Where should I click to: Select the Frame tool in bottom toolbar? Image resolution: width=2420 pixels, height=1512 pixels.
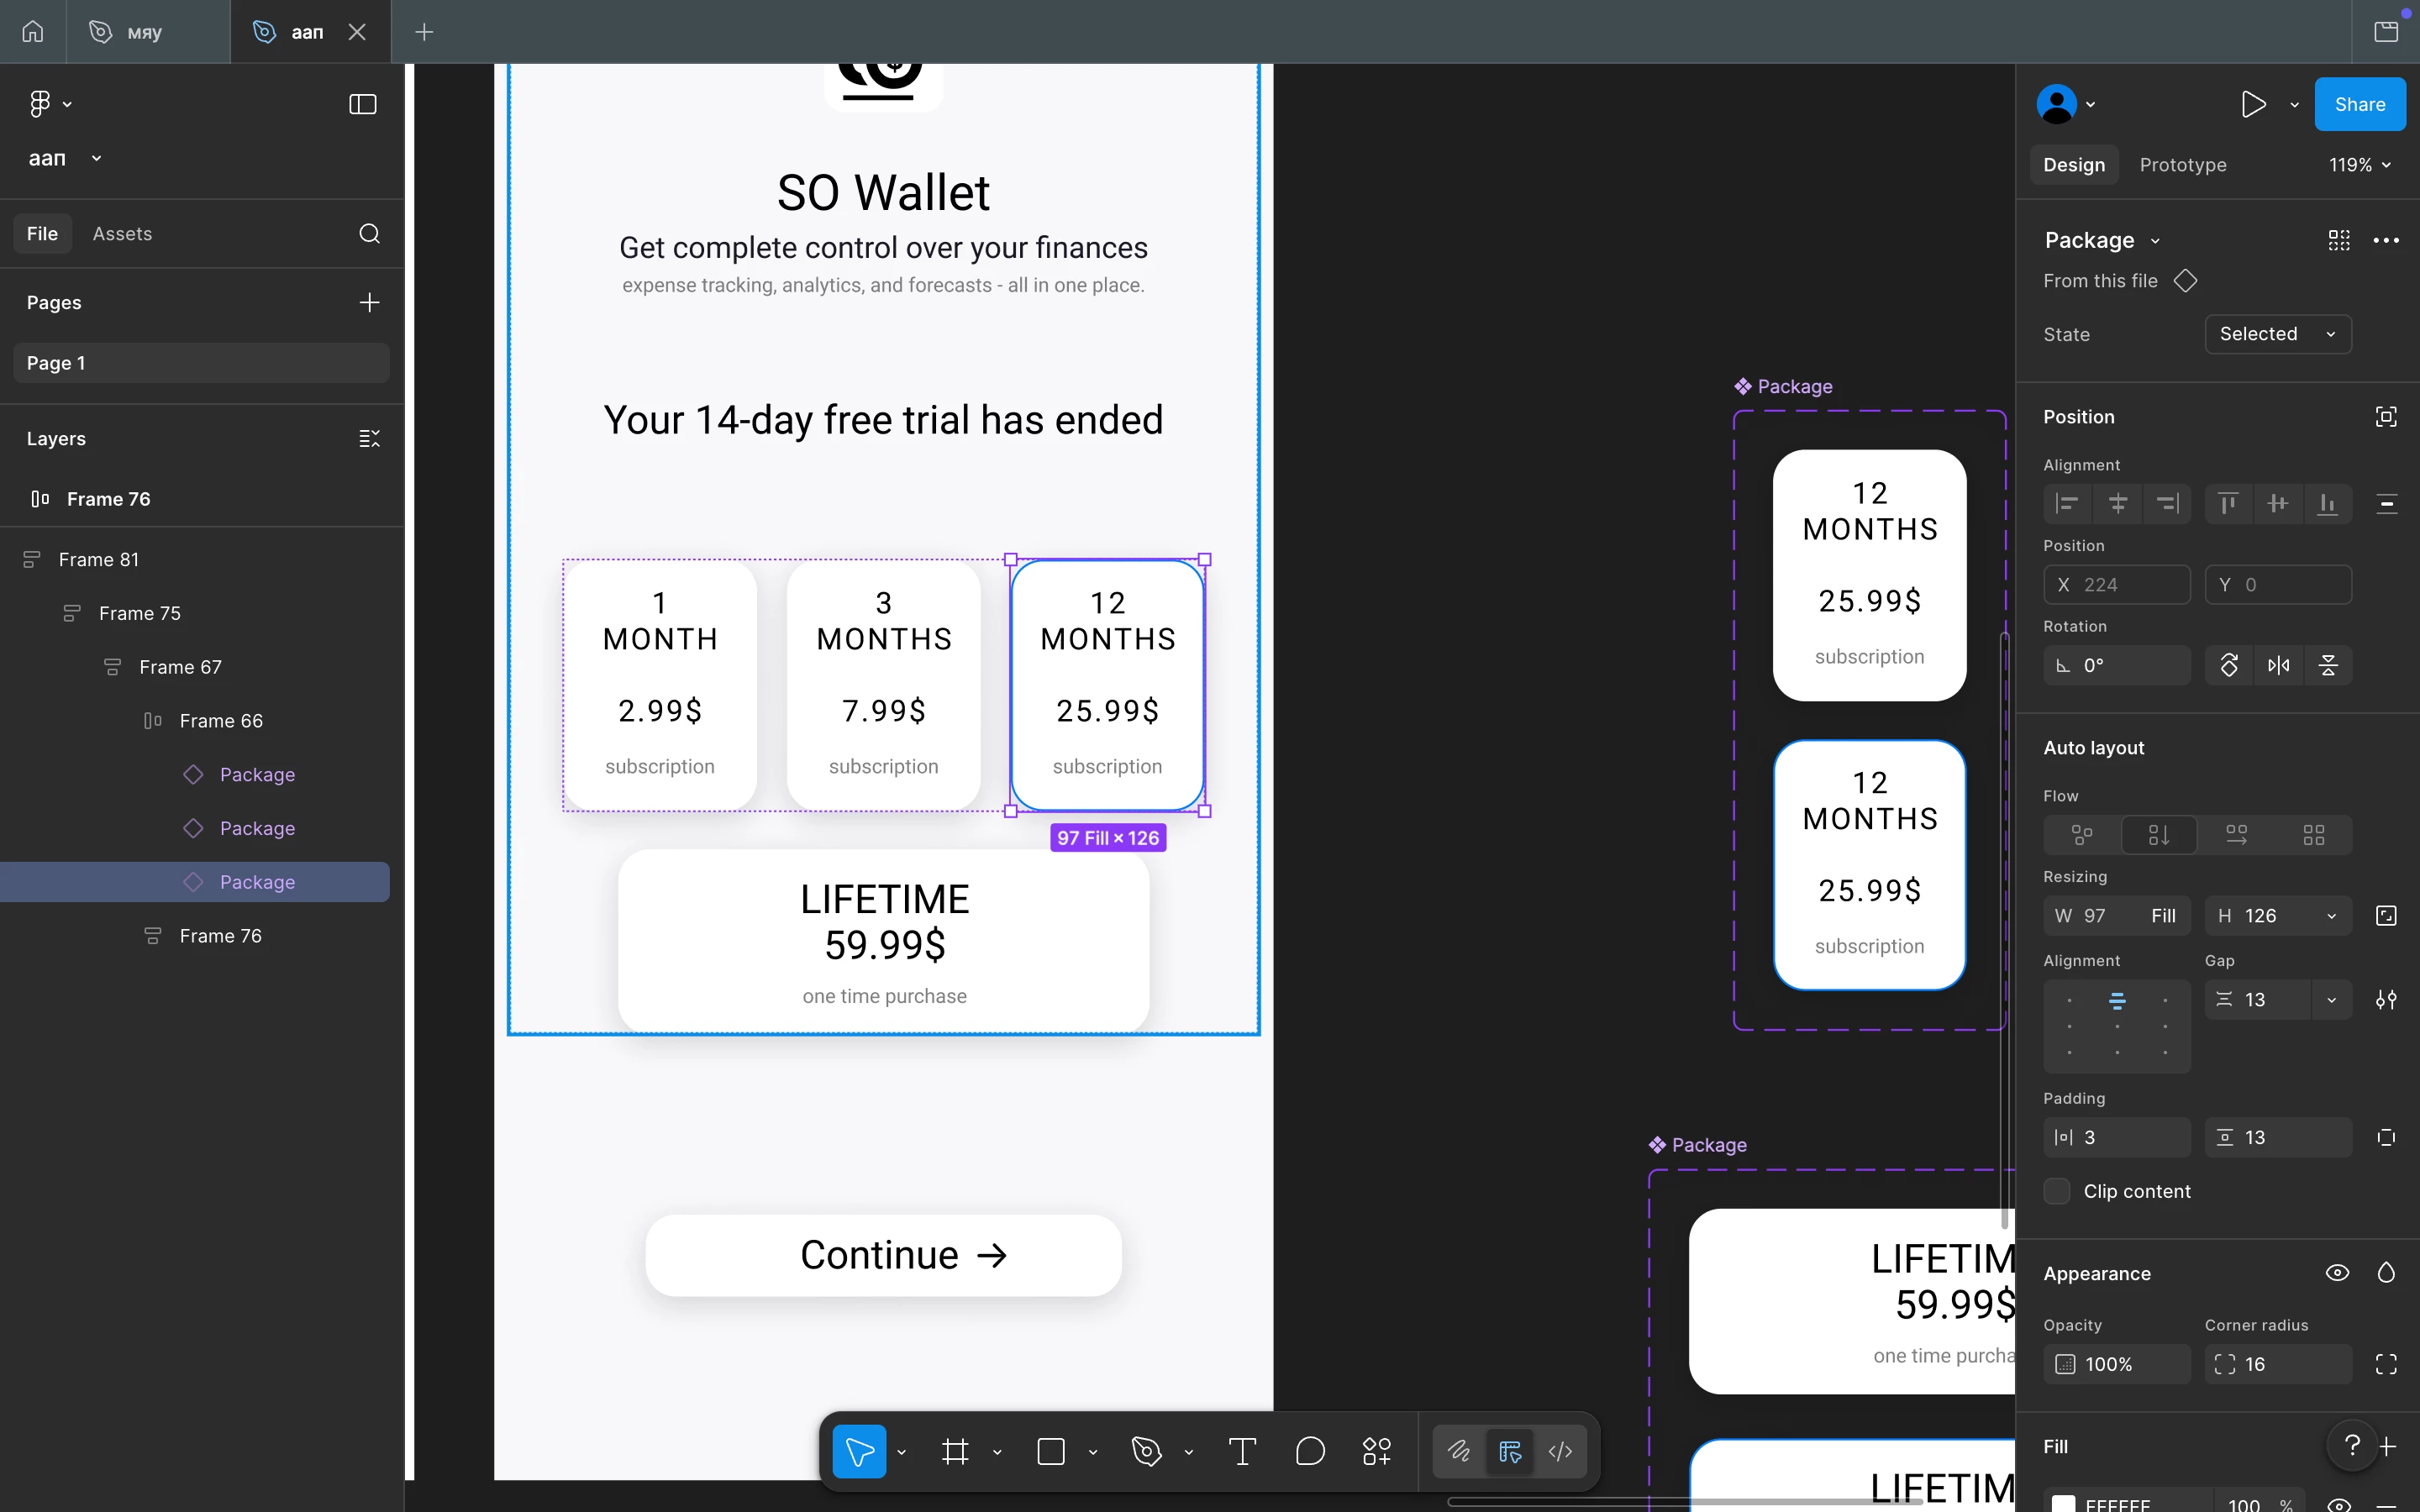pos(955,1451)
